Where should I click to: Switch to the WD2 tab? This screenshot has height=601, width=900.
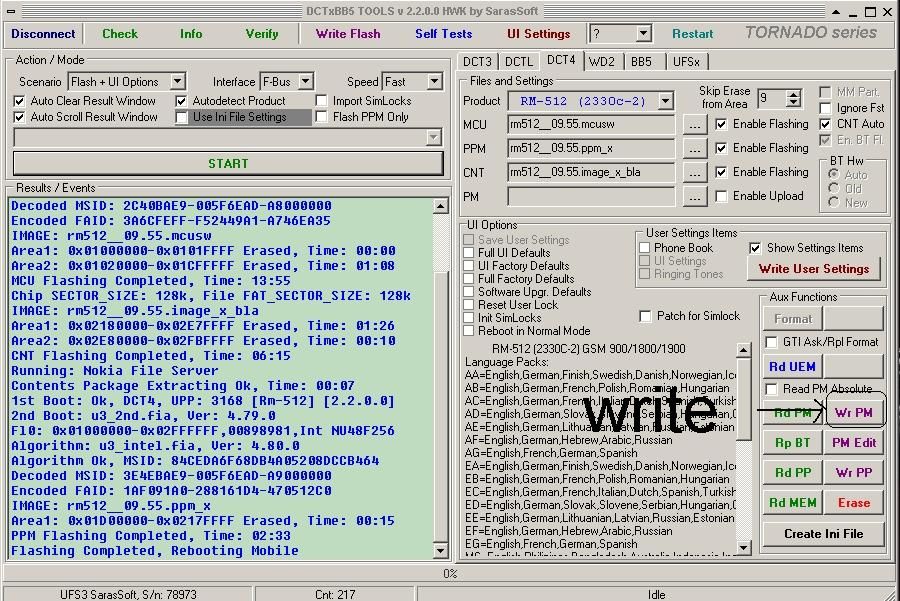(x=602, y=62)
